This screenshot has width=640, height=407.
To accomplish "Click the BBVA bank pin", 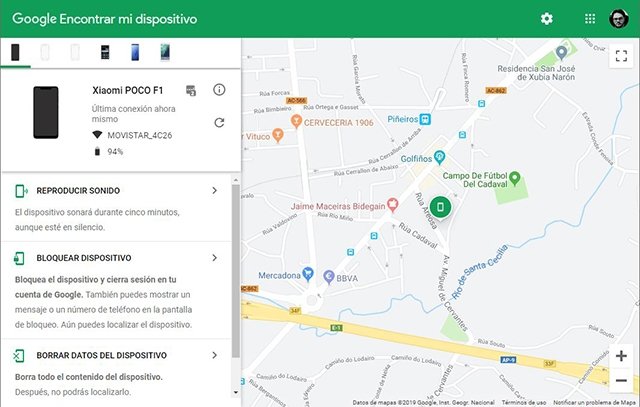I will point(329,277).
